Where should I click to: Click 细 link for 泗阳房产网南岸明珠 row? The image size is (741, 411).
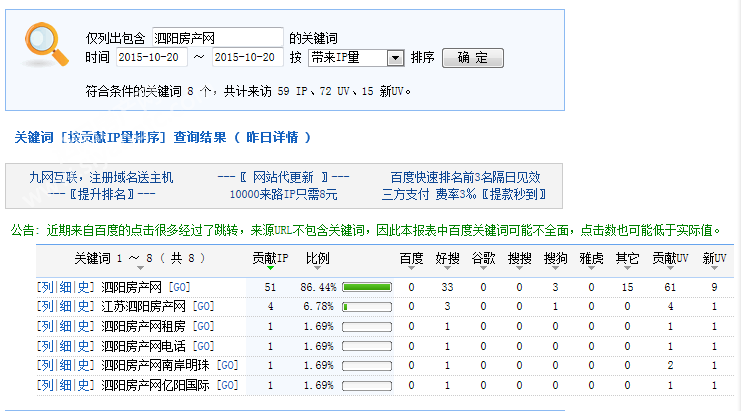[63, 365]
